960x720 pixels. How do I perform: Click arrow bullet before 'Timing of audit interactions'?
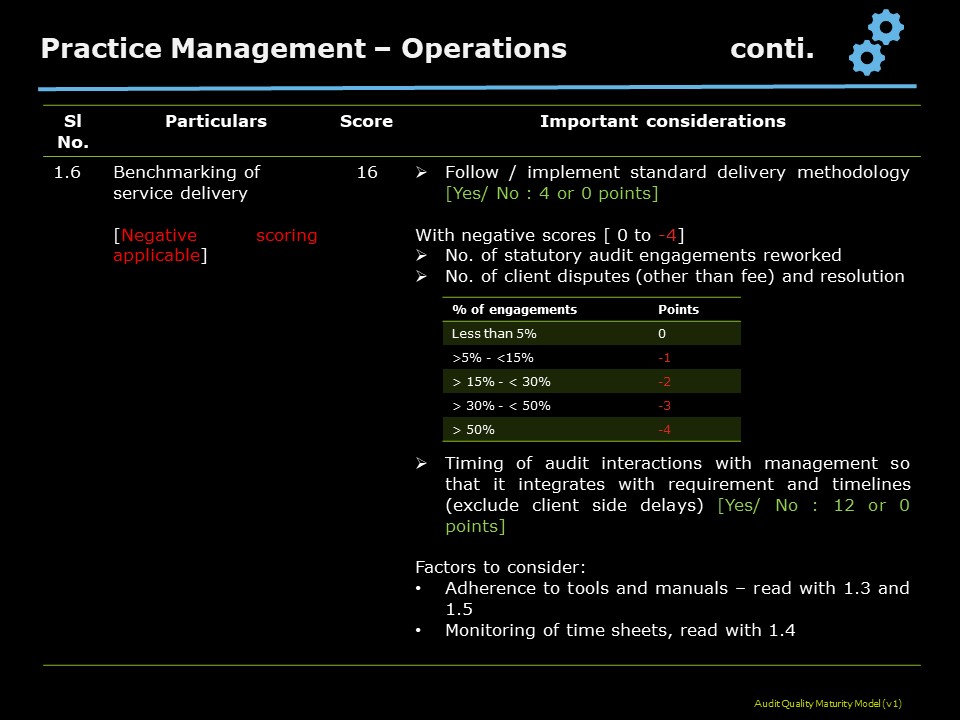tap(421, 463)
